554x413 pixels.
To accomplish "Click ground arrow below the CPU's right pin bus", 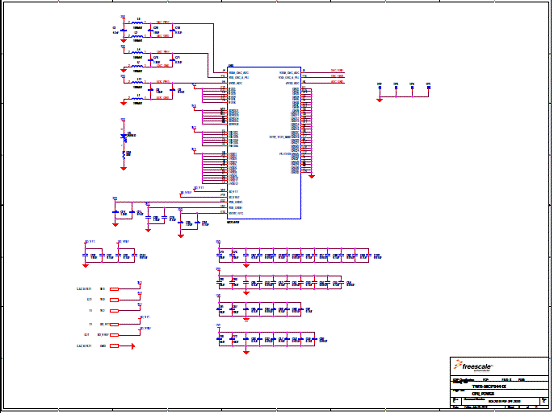I will (312, 176).
